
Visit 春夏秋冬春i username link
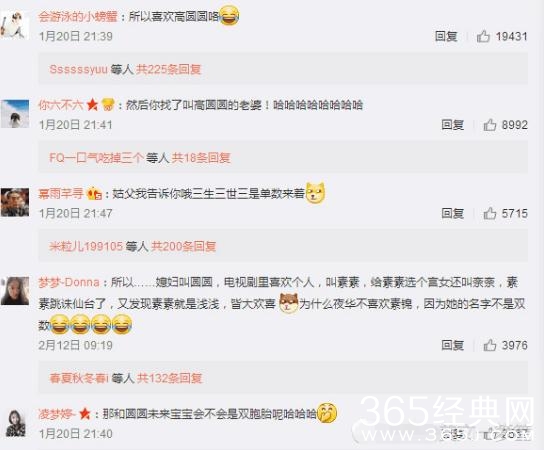point(79,378)
